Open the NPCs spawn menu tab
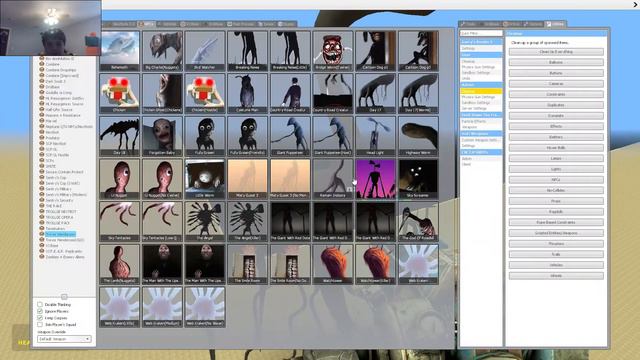Viewport: 640px width, 360px height. coord(147,24)
